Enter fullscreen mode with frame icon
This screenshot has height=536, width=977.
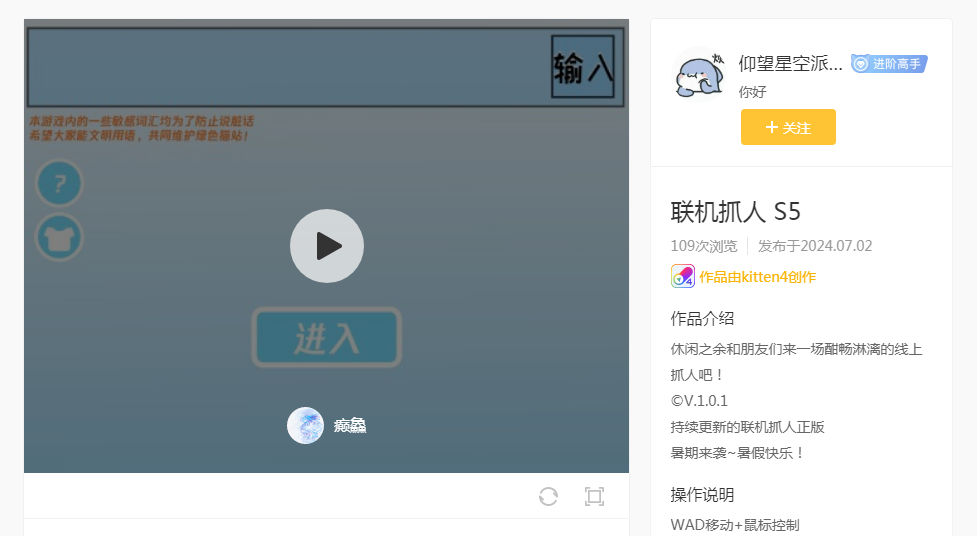coord(594,497)
